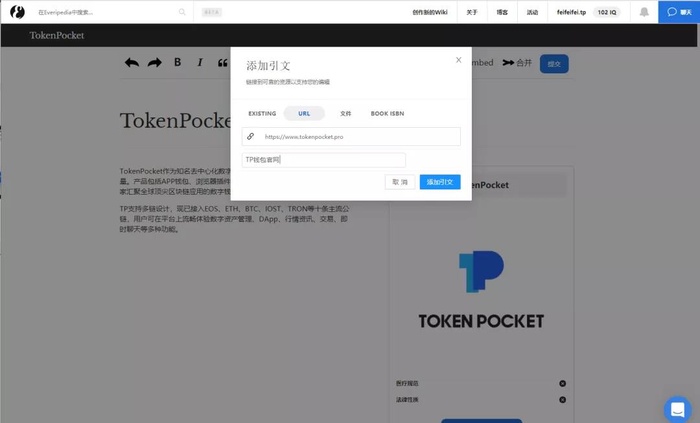Switch to the 文件 tab
Viewport: 700px width, 423px height.
tap(346, 113)
